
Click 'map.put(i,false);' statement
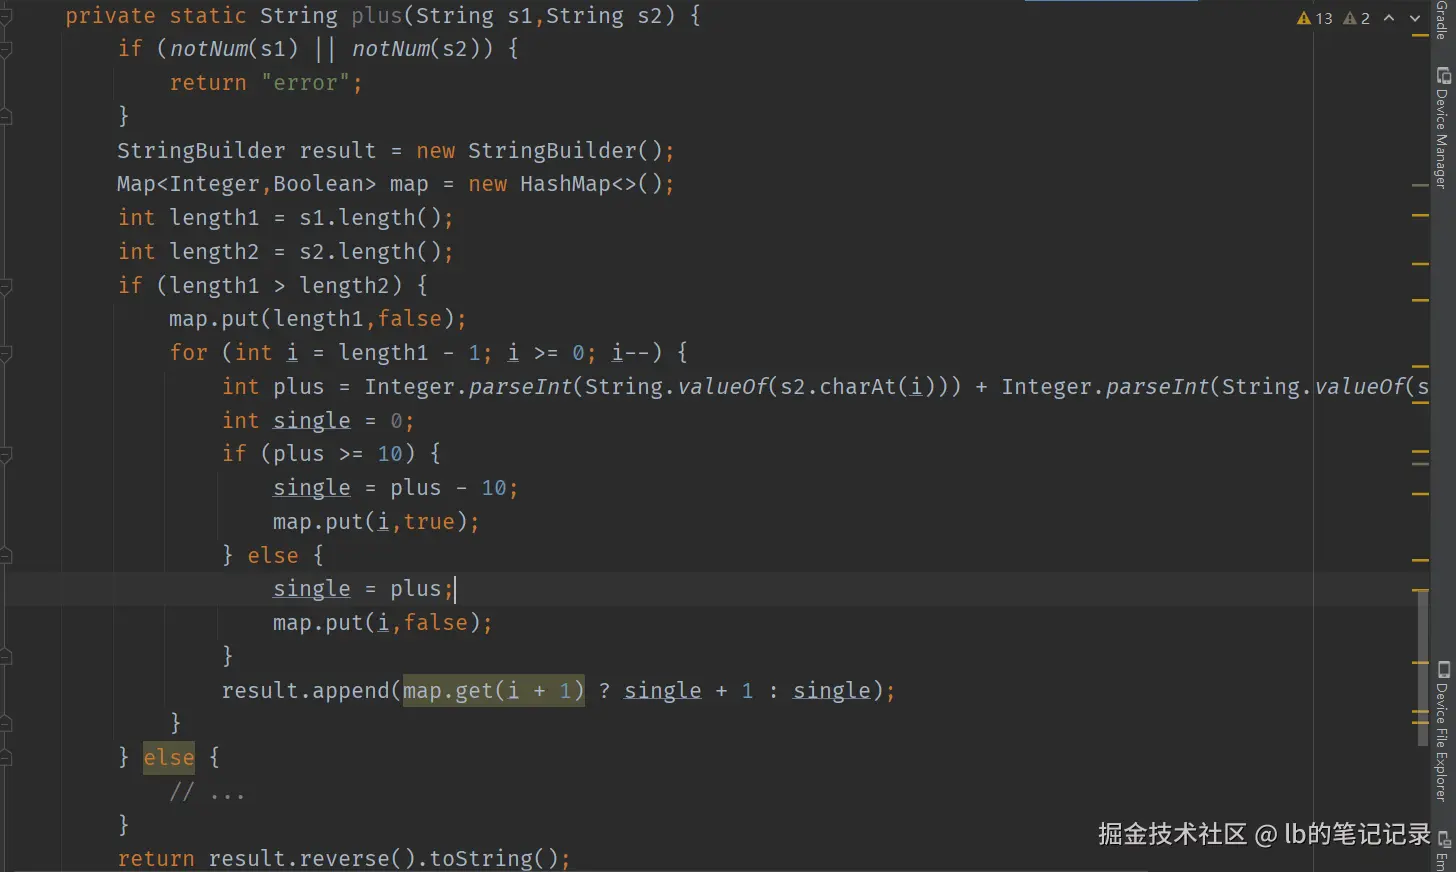[x=383, y=623]
